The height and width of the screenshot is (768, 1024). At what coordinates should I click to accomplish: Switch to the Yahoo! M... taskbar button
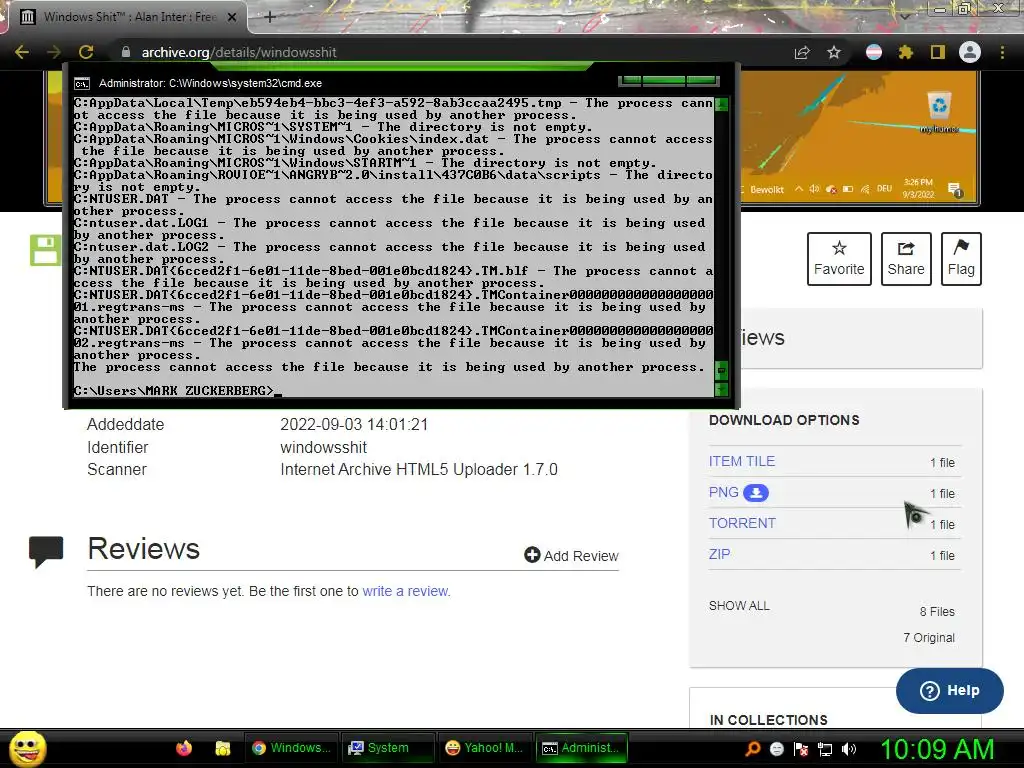point(485,748)
